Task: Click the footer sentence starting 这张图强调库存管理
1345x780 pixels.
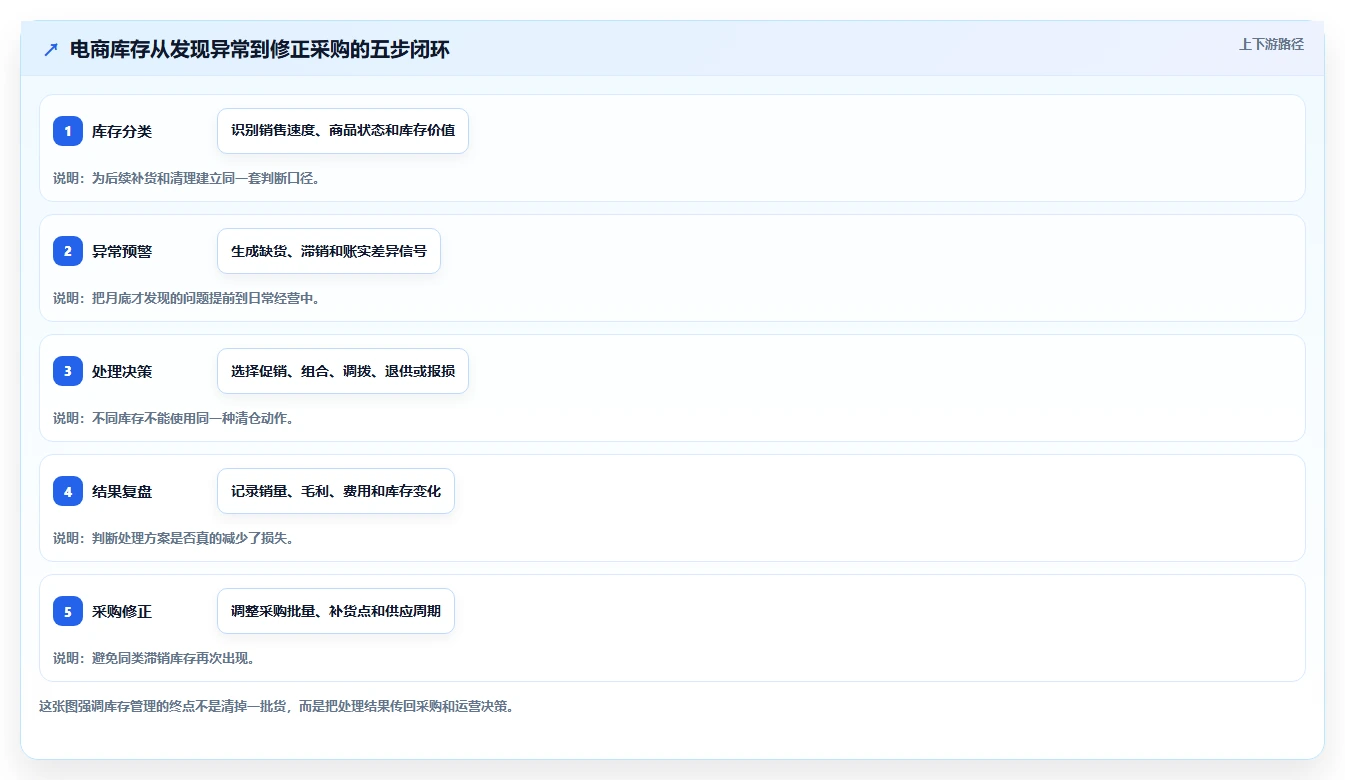Action: tap(276, 706)
